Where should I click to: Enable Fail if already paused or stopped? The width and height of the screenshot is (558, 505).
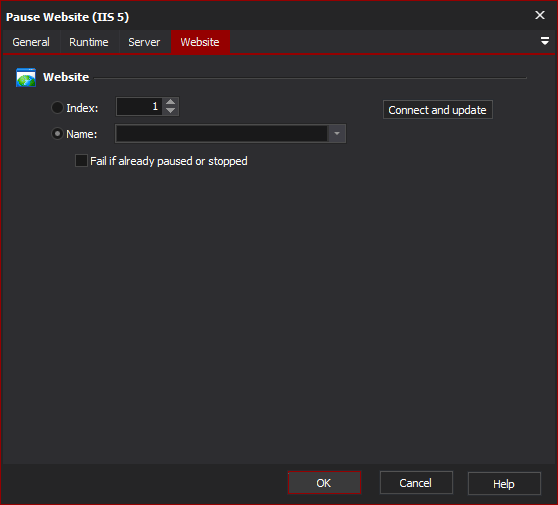point(81,161)
